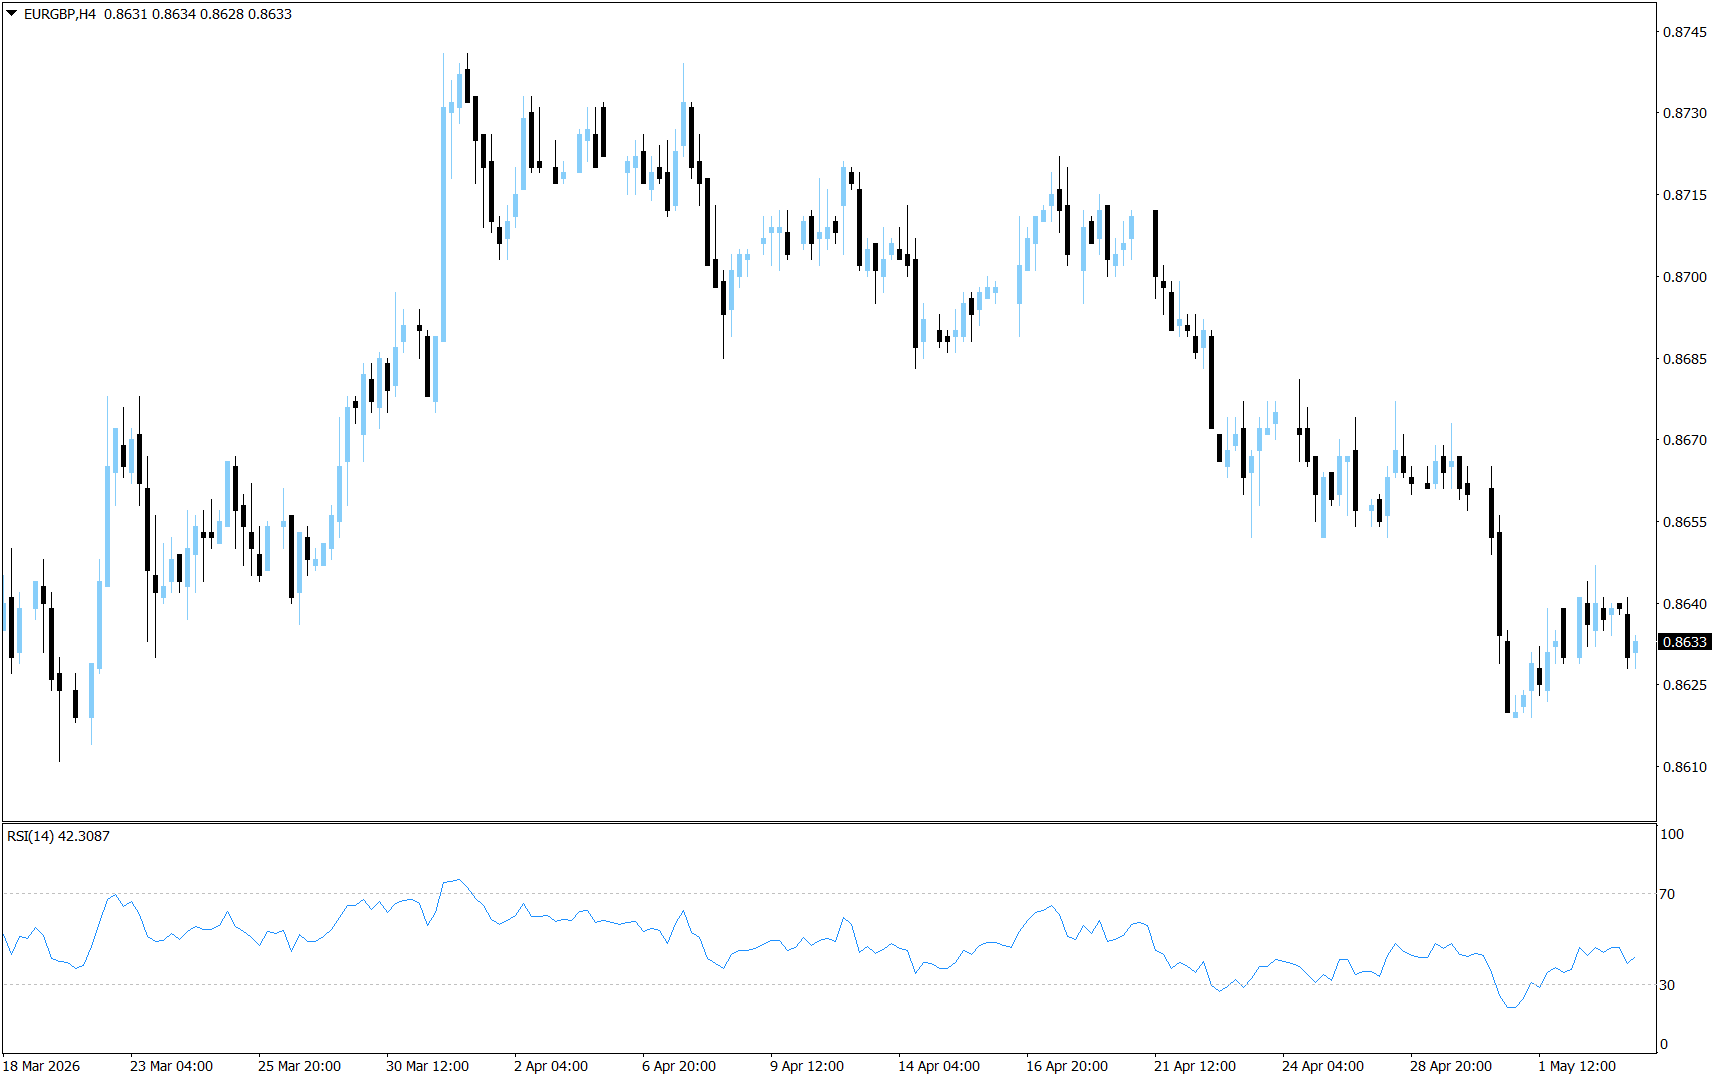Screen dimensions: 1720x1080
Task: Click the 23 Mar 04:00 time label
Action: click(171, 1066)
